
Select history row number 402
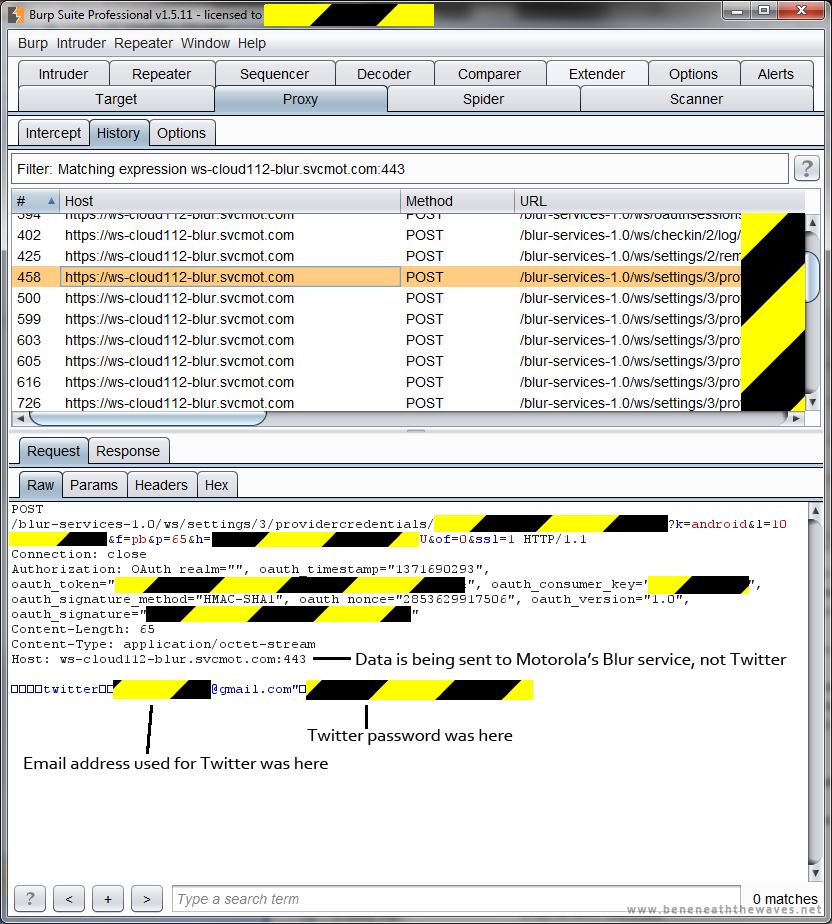(376, 235)
